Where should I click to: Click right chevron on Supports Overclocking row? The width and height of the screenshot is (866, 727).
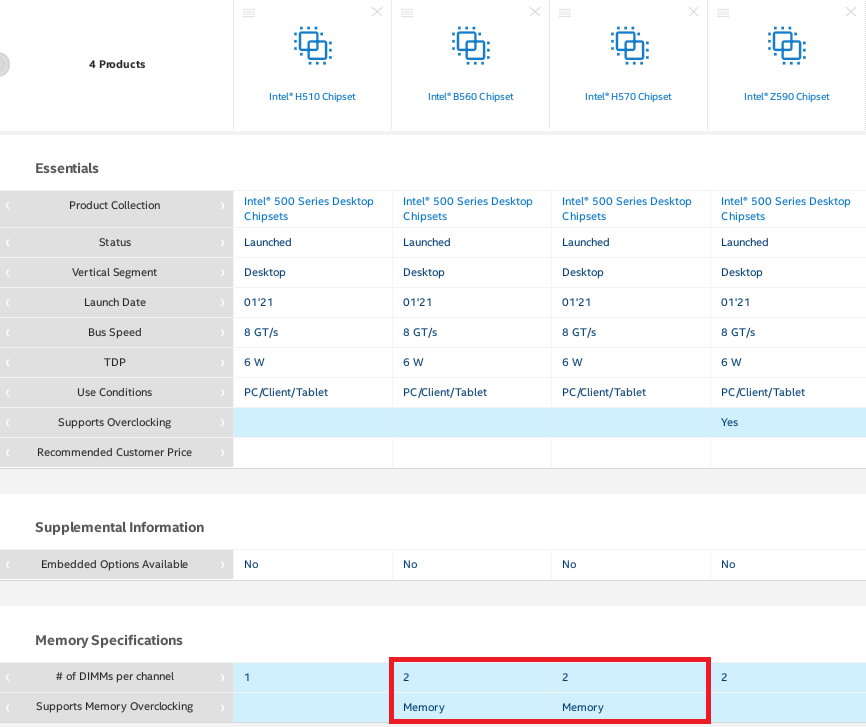click(x=223, y=423)
